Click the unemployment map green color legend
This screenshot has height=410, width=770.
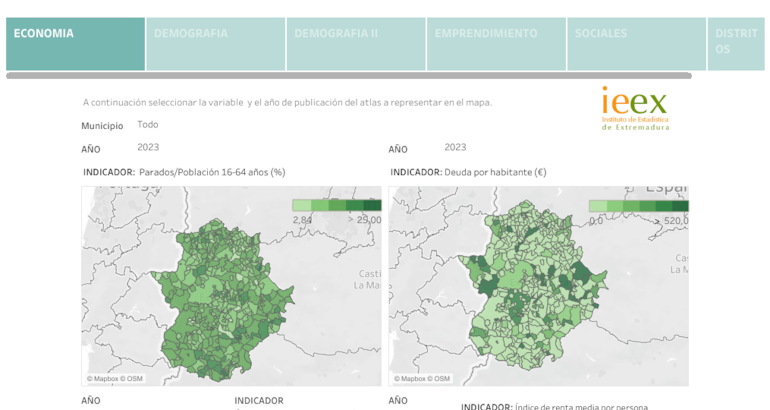click(x=336, y=205)
